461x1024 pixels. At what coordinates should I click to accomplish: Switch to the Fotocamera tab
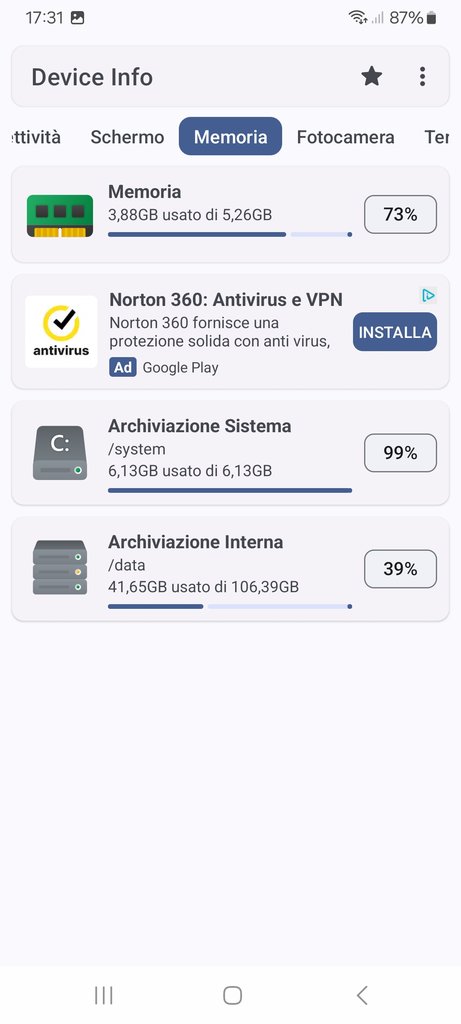coord(345,137)
